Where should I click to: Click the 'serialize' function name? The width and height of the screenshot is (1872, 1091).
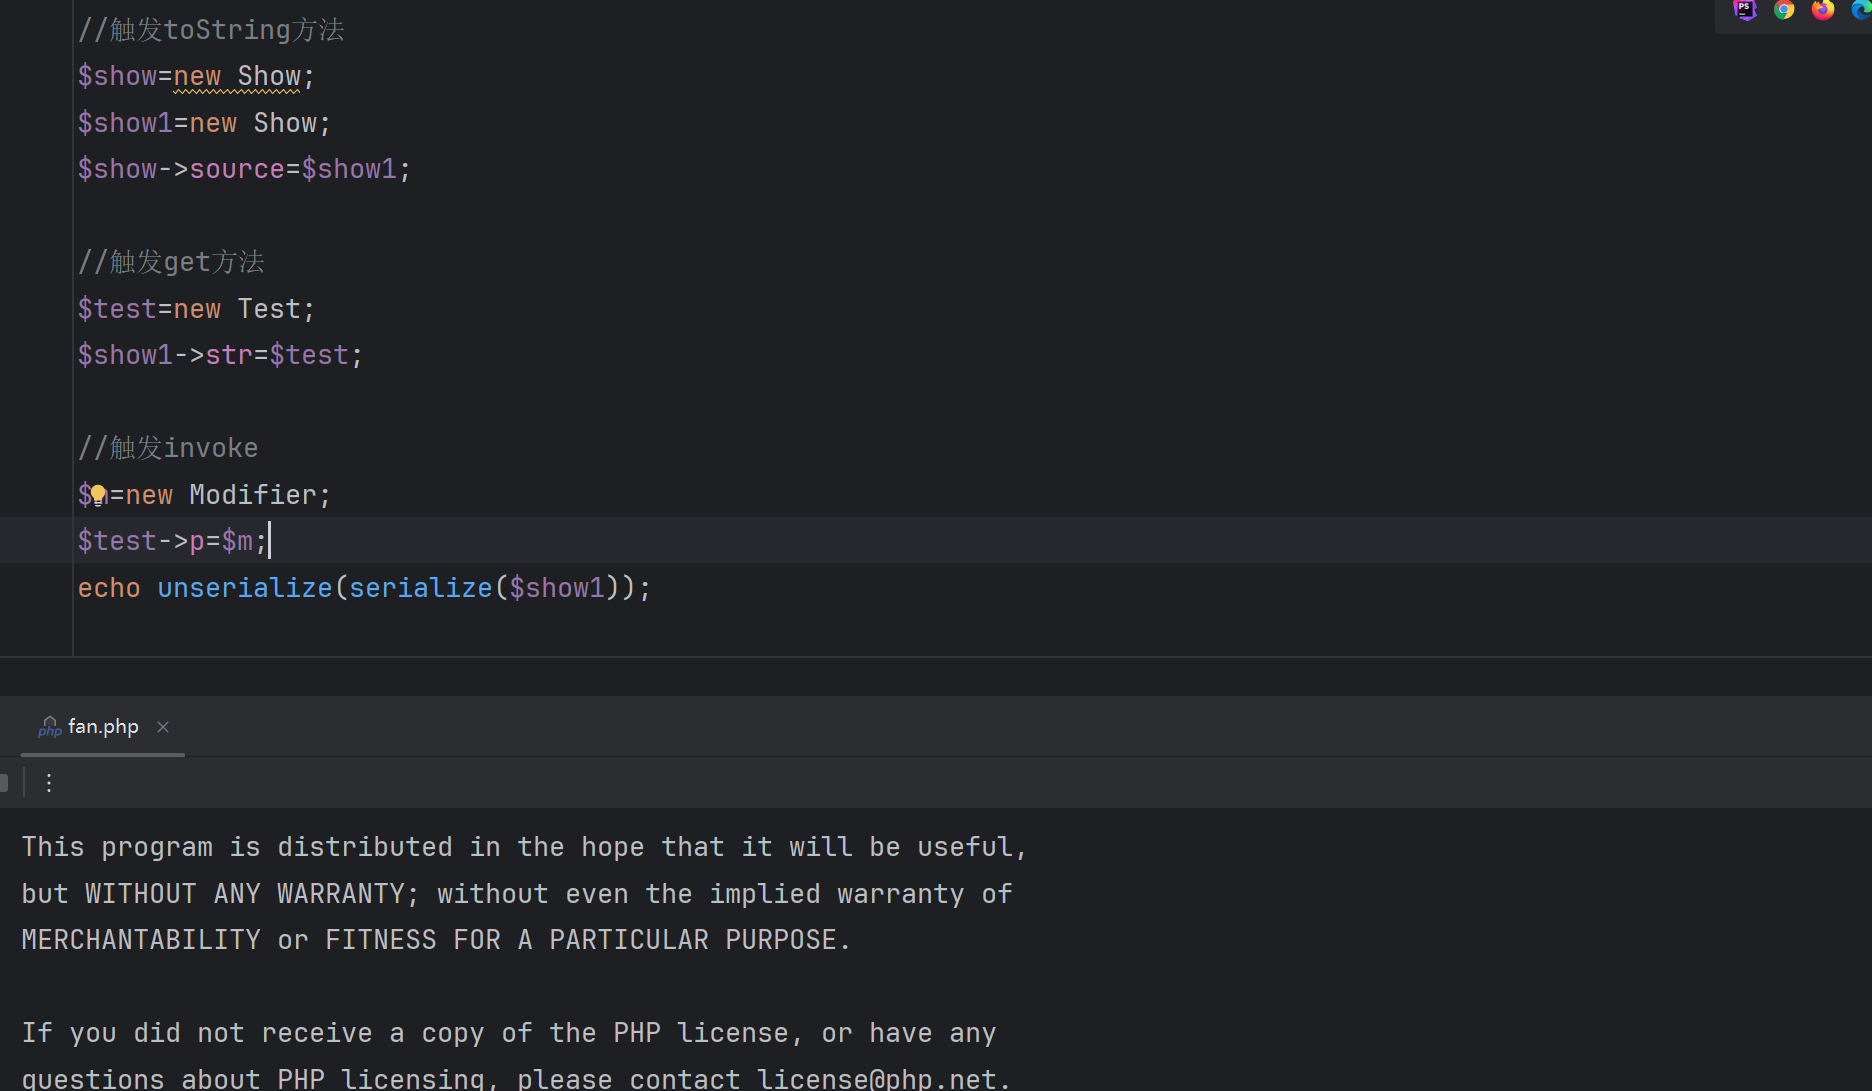(x=421, y=588)
